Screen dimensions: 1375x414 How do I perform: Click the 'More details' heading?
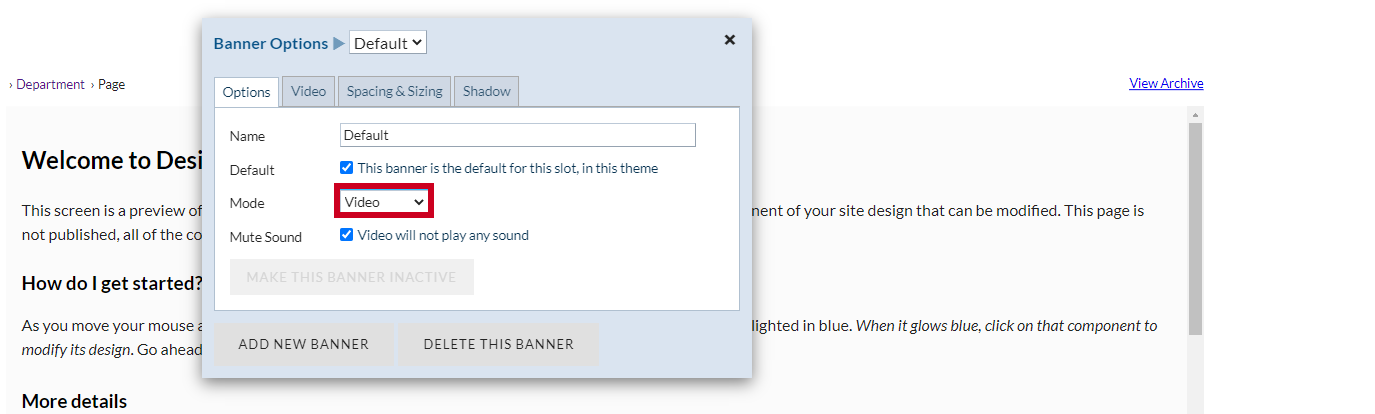coord(74,402)
